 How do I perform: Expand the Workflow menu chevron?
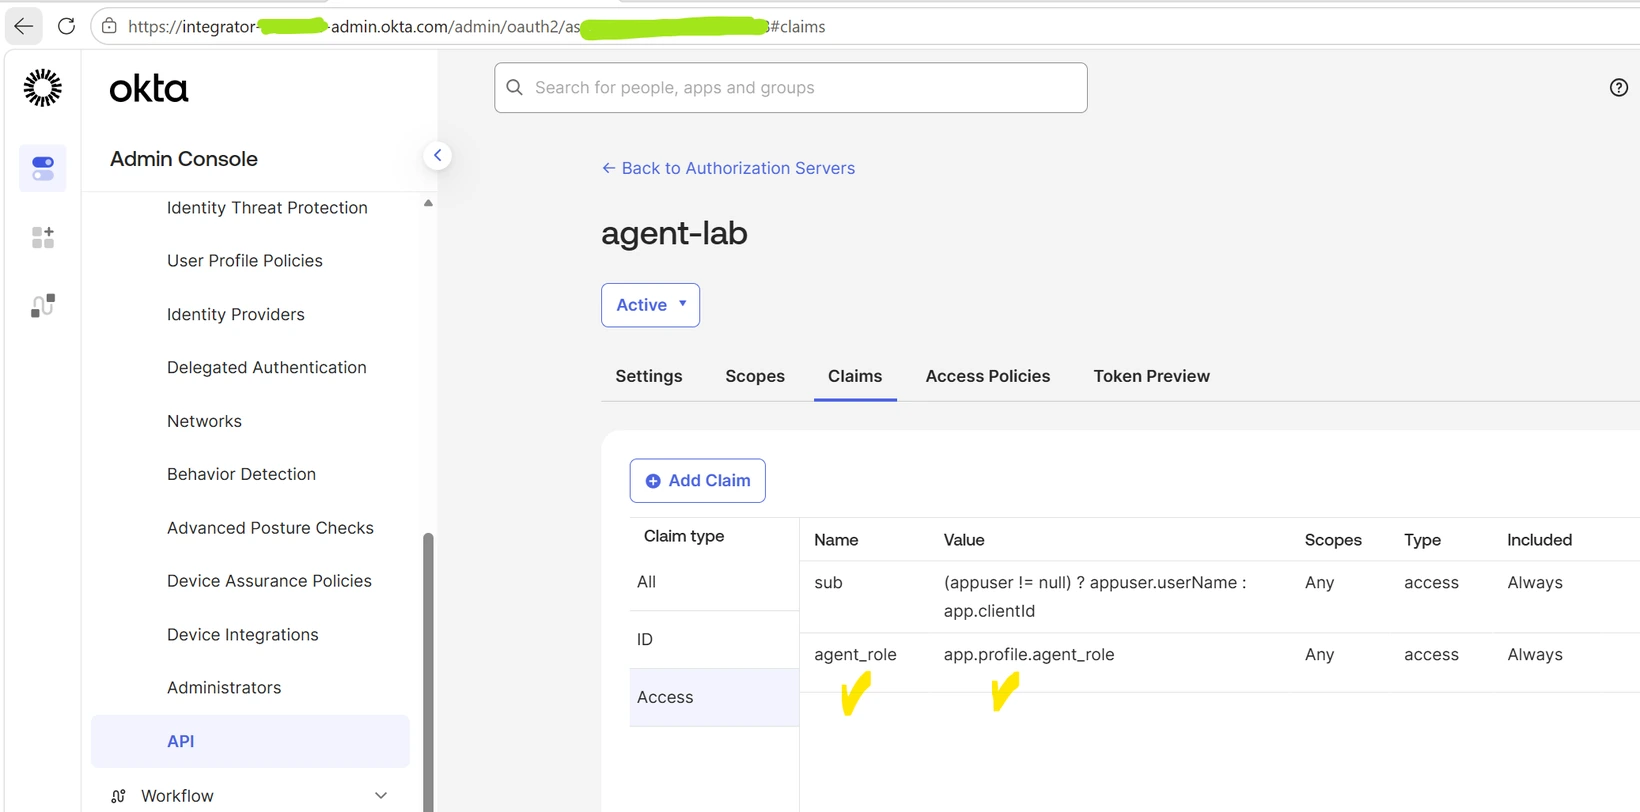click(381, 796)
